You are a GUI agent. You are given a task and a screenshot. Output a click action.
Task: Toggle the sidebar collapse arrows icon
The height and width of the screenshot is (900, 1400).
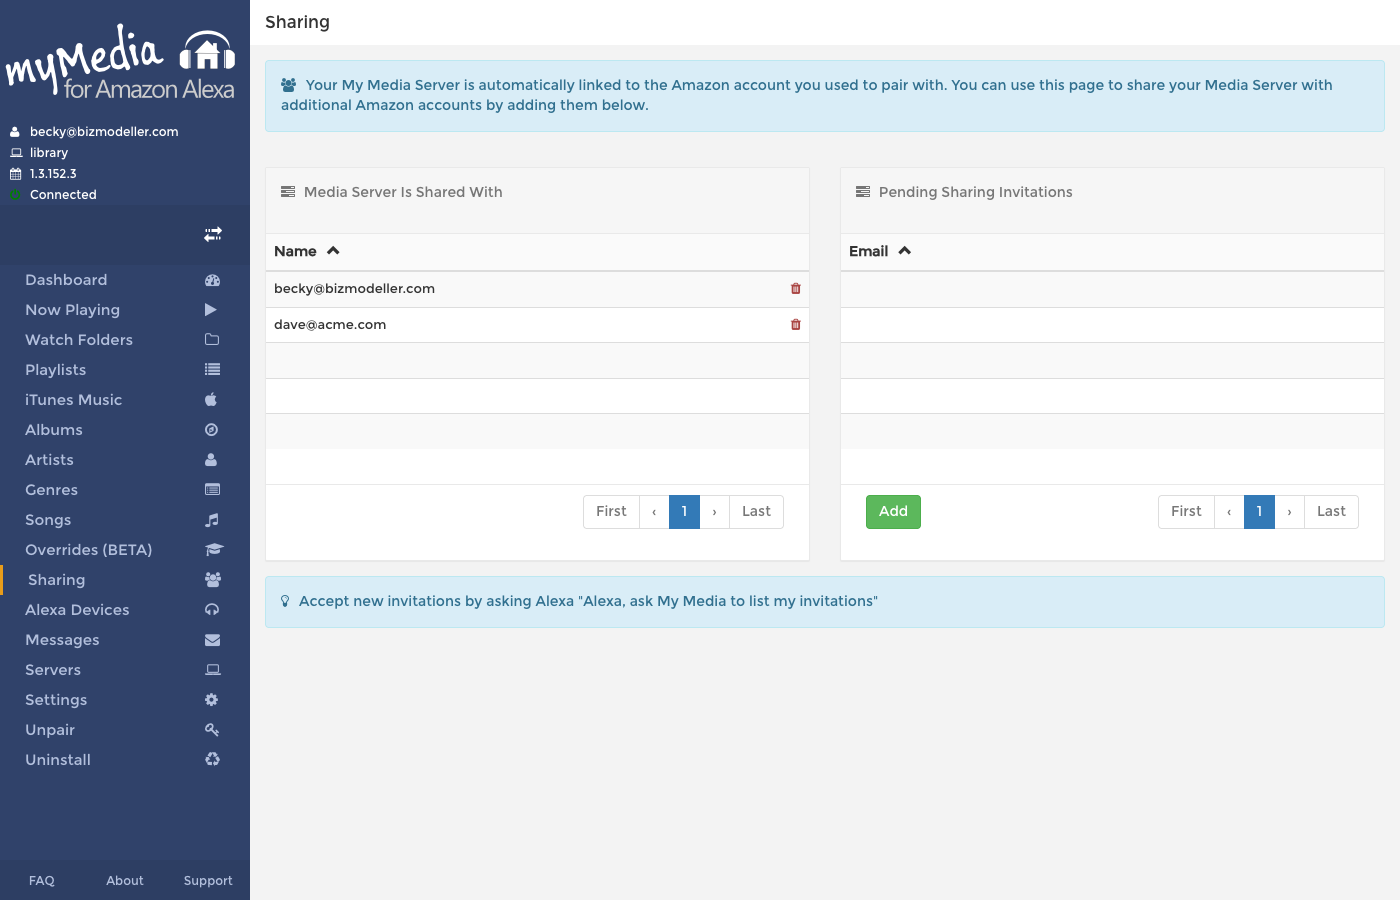pos(213,234)
